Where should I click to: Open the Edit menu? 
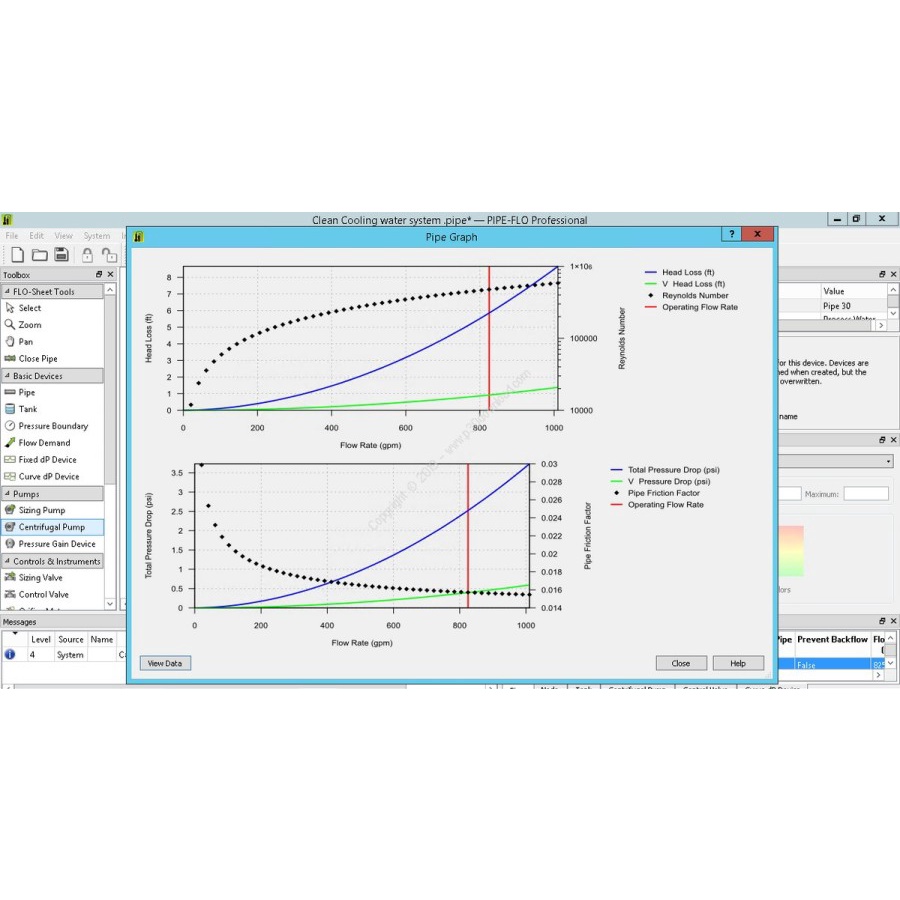pyautogui.click(x=37, y=236)
